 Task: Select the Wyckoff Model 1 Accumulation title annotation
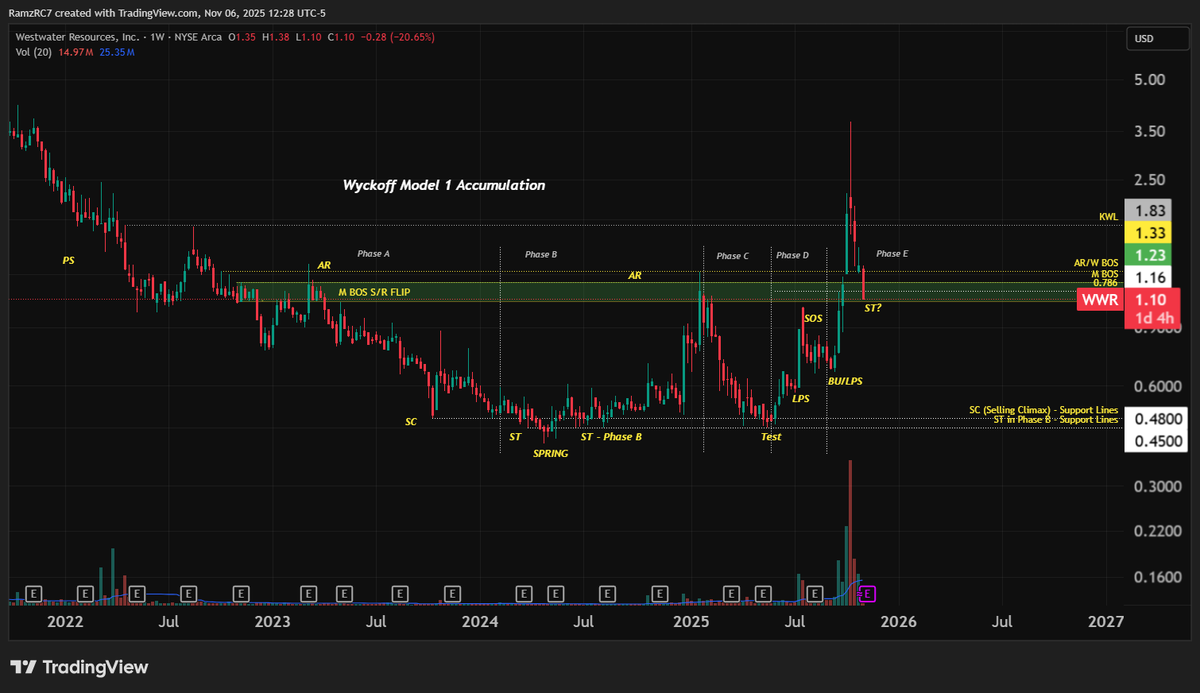(444, 185)
